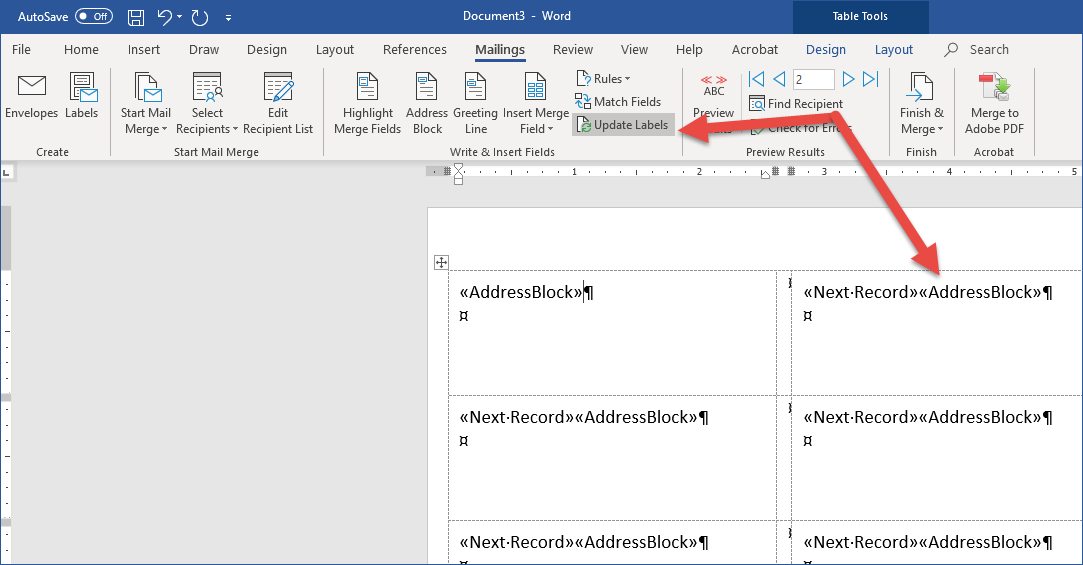Click Update Labels button

coord(623,125)
